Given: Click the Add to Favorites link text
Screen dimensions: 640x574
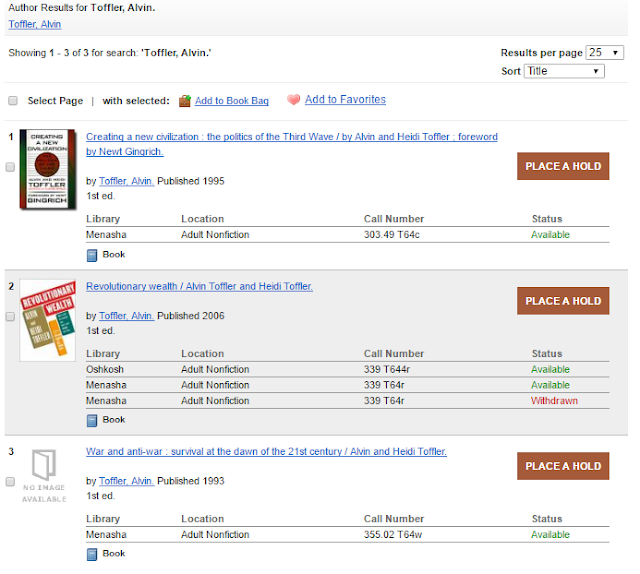Looking at the screenshot, I should point(345,100).
